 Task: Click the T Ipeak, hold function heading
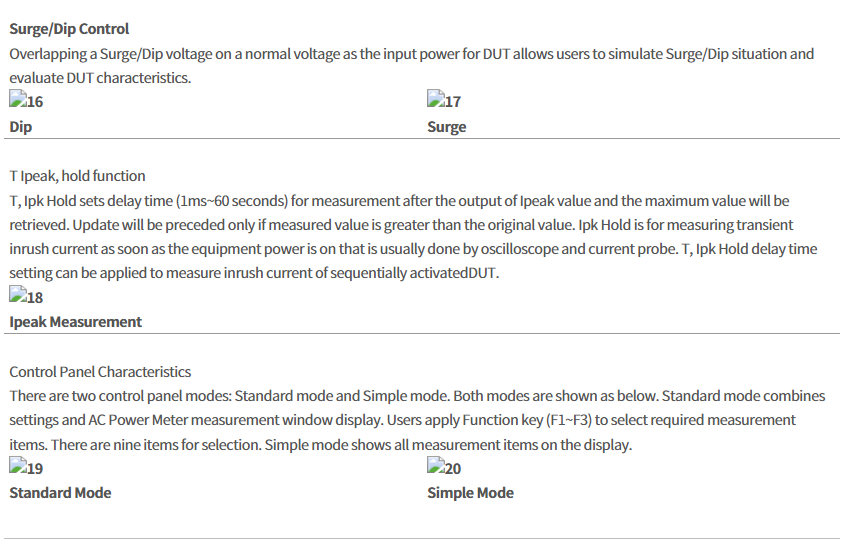pos(77,176)
